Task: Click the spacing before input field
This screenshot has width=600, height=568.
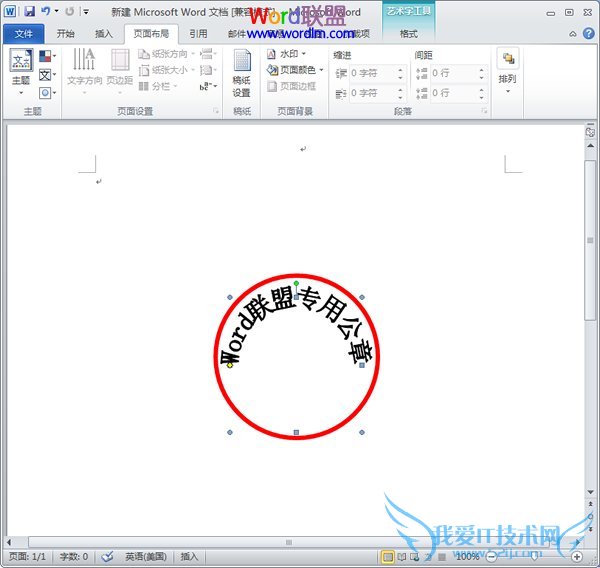Action: click(x=454, y=73)
